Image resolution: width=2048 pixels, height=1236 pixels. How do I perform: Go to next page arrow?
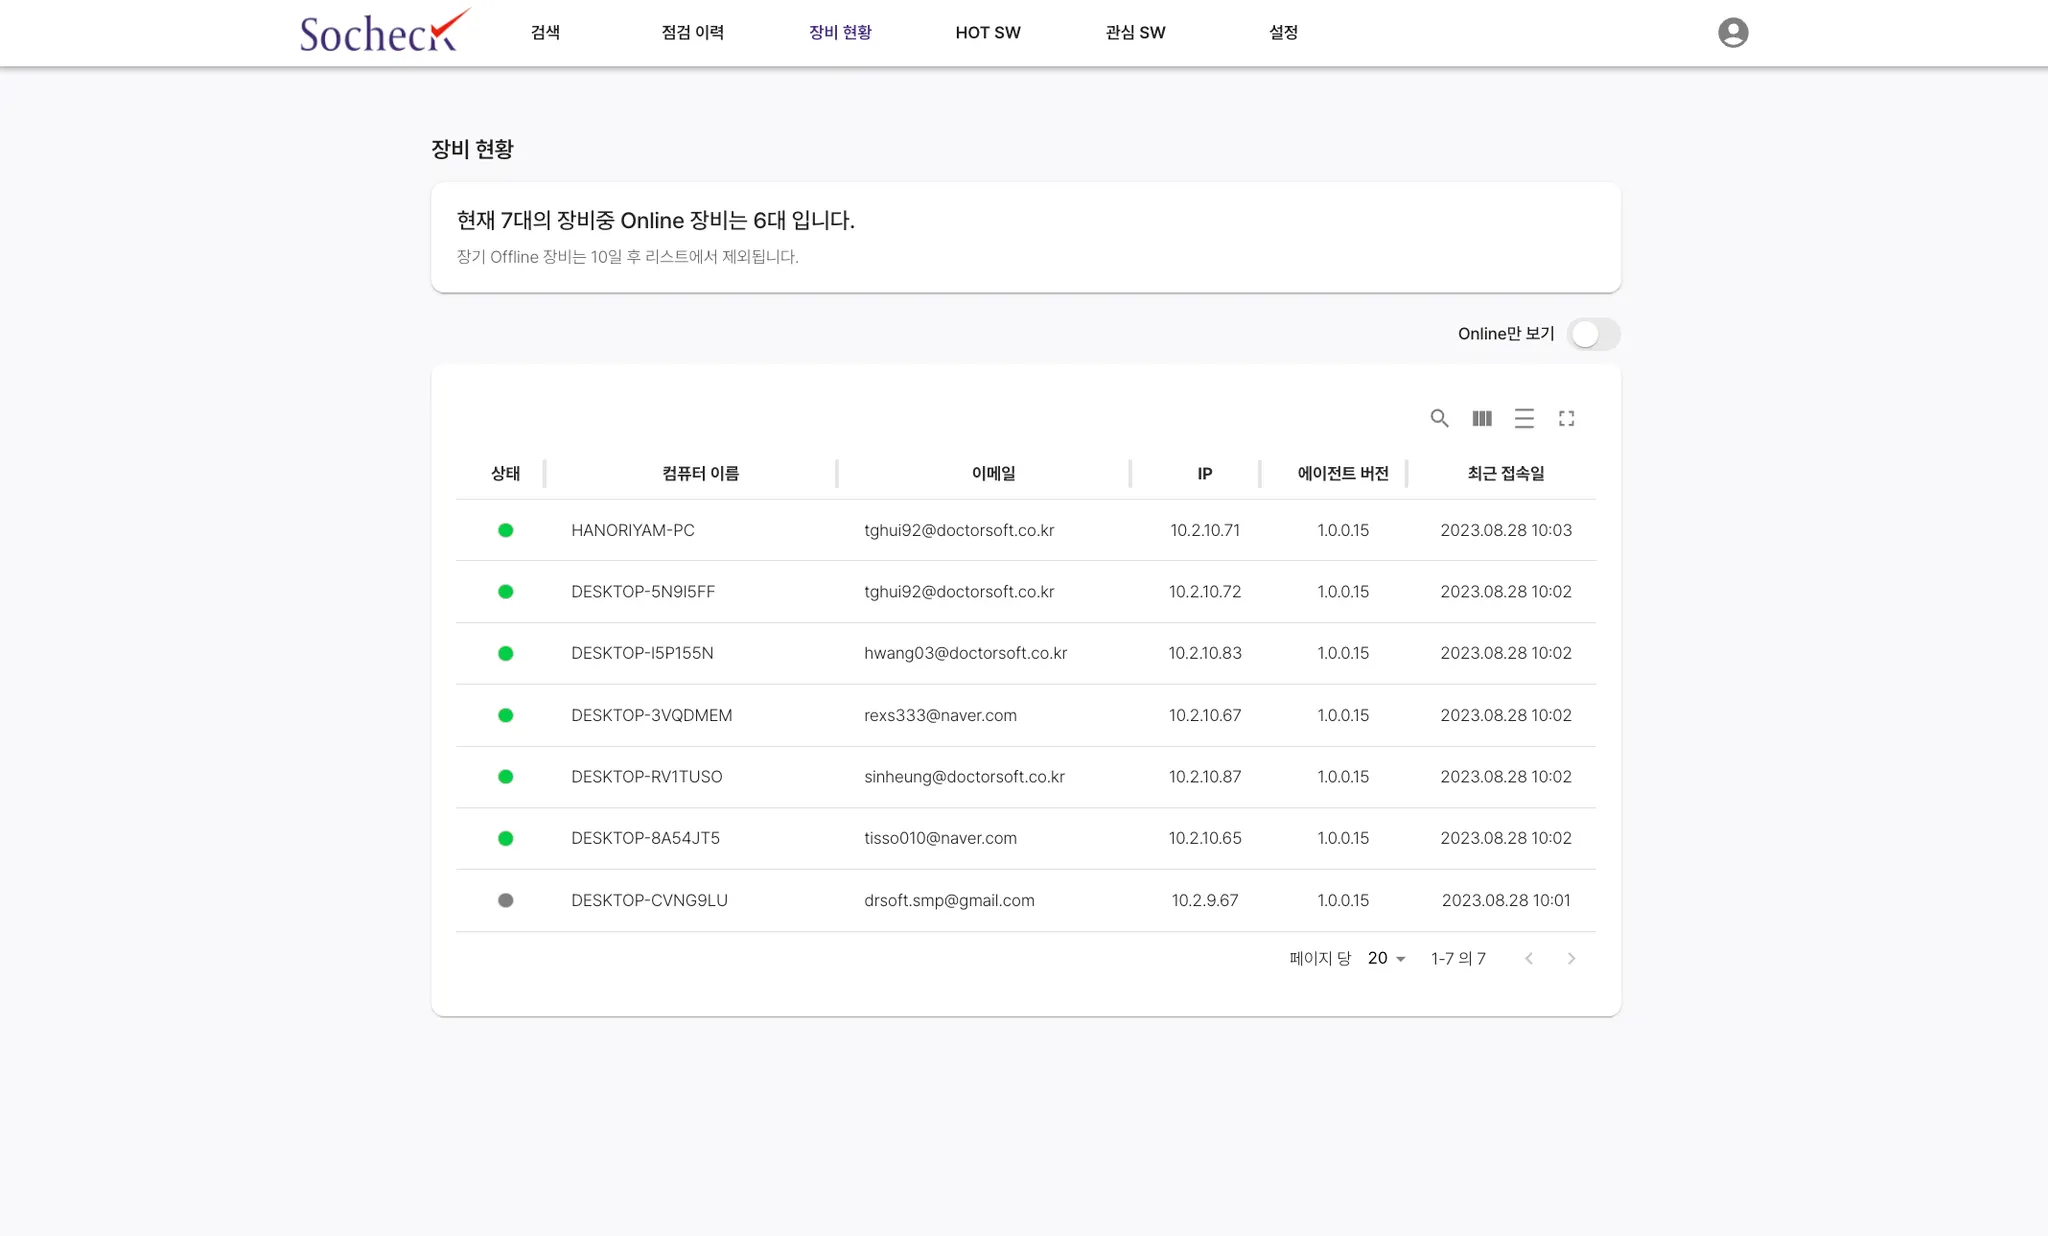[1571, 958]
